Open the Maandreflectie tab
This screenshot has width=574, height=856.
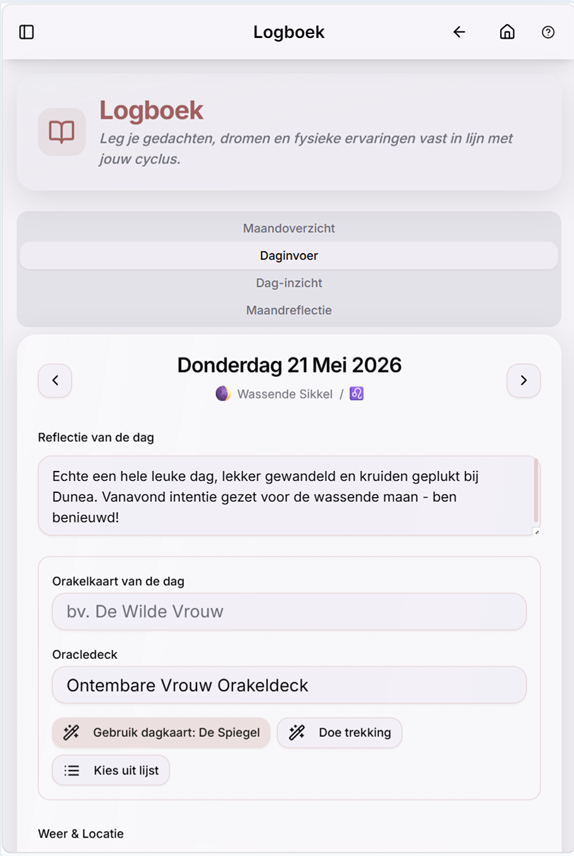pyautogui.click(x=289, y=310)
